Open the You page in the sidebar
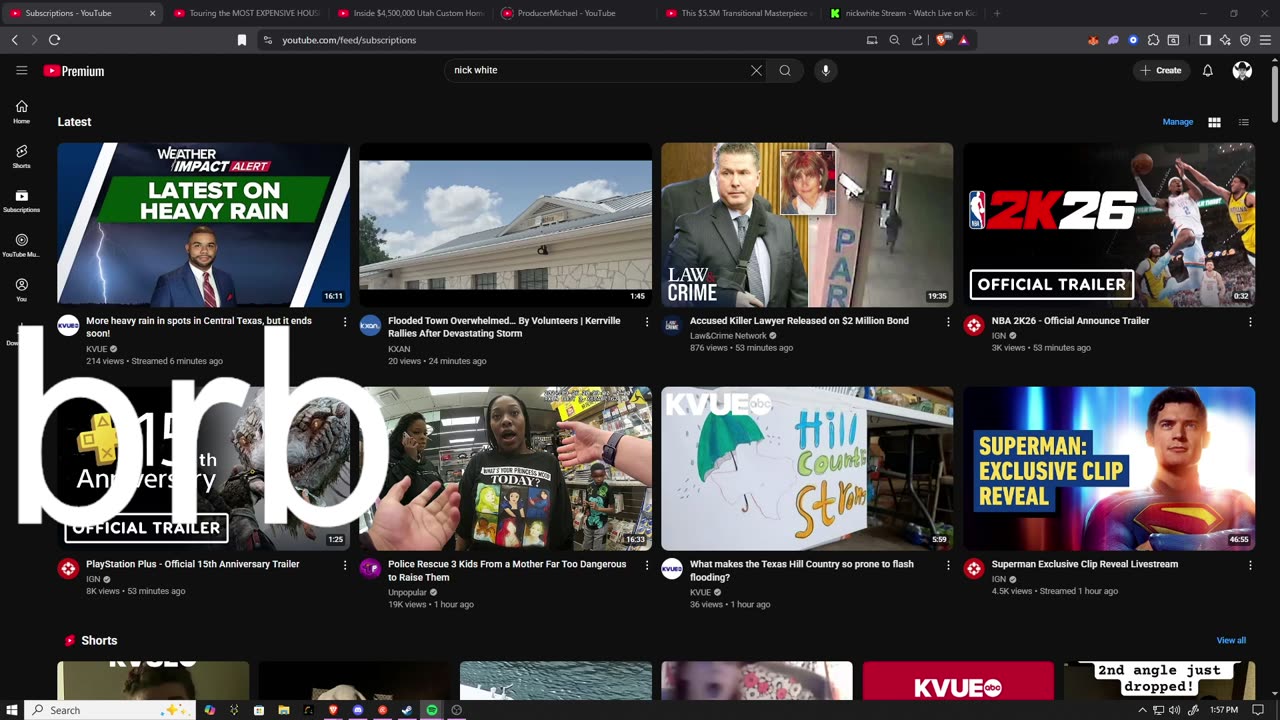 (21, 289)
